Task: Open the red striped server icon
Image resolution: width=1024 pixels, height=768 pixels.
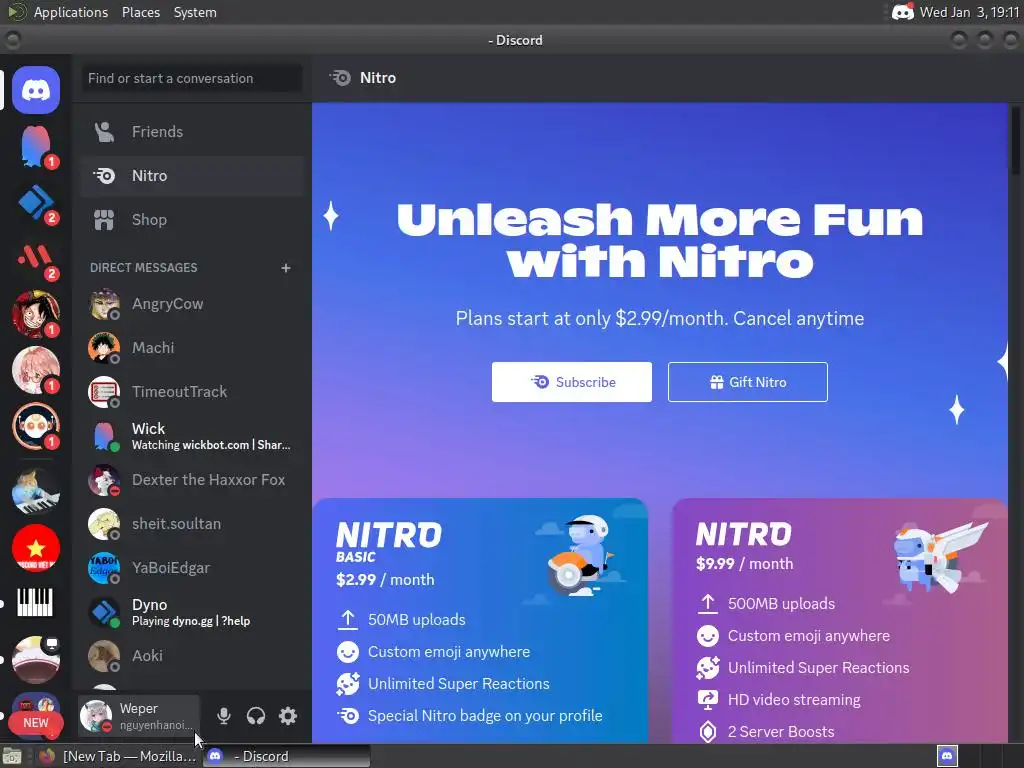Action: [x=36, y=258]
